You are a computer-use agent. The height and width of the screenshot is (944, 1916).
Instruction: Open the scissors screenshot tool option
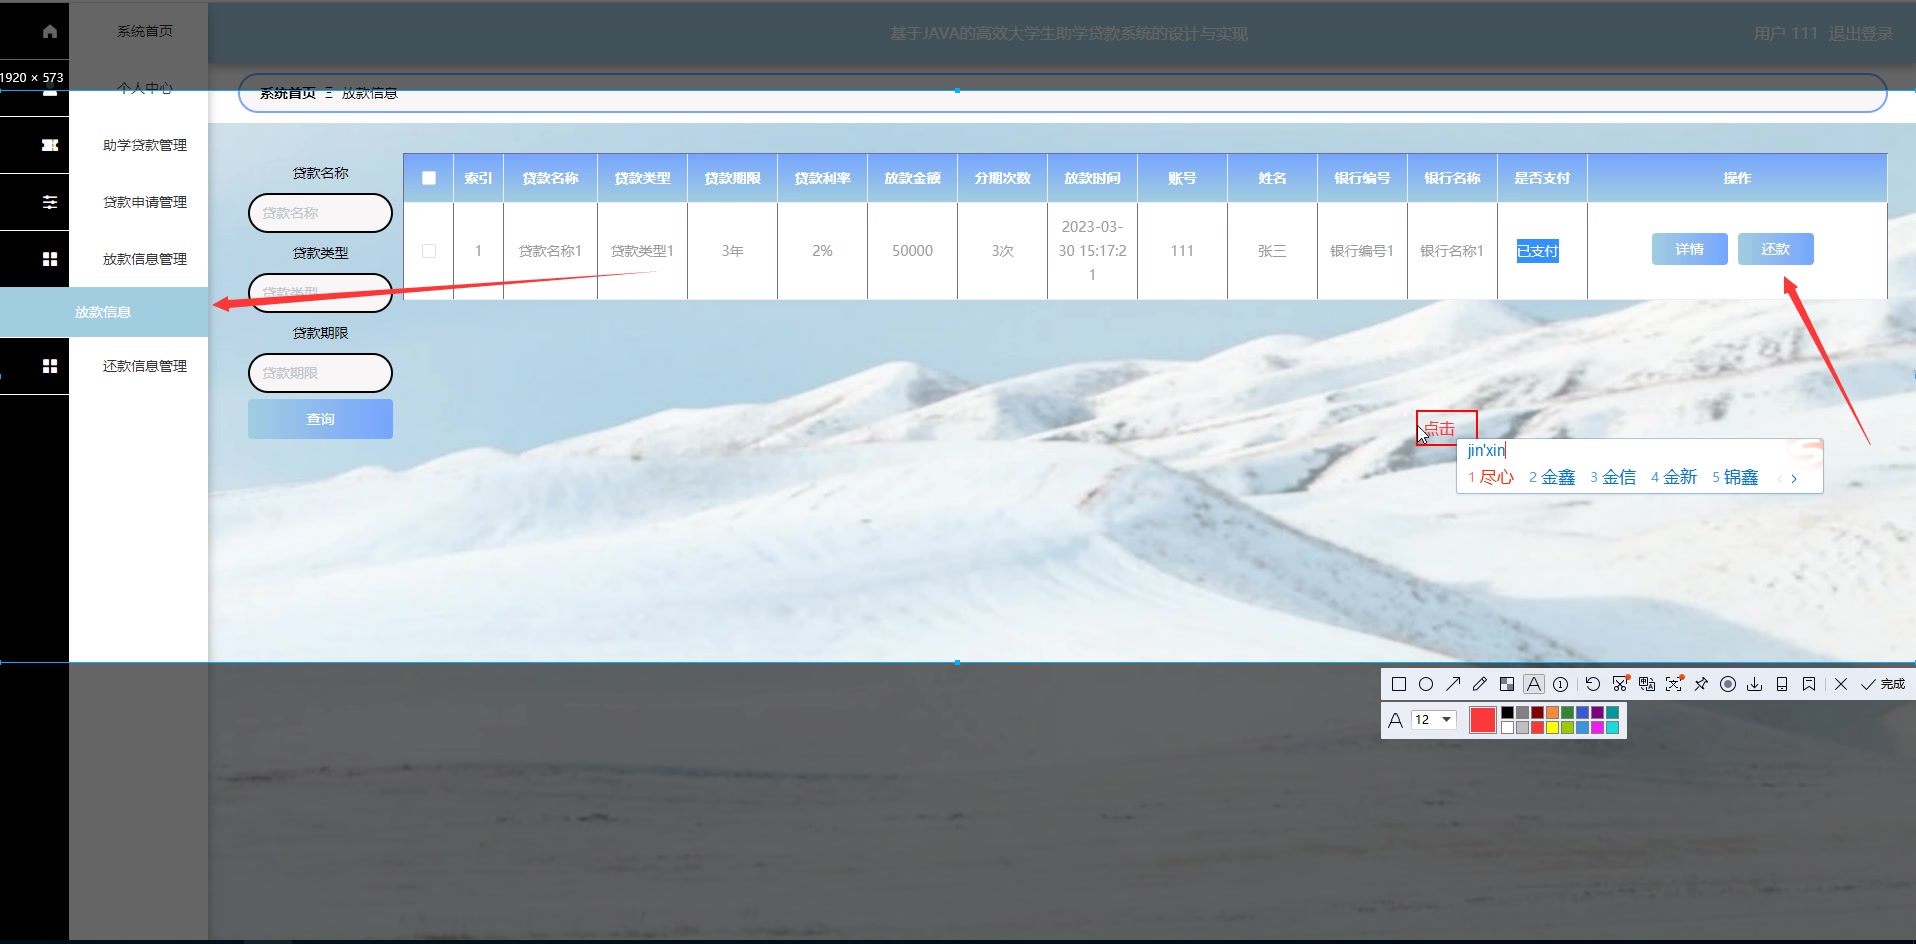1620,685
